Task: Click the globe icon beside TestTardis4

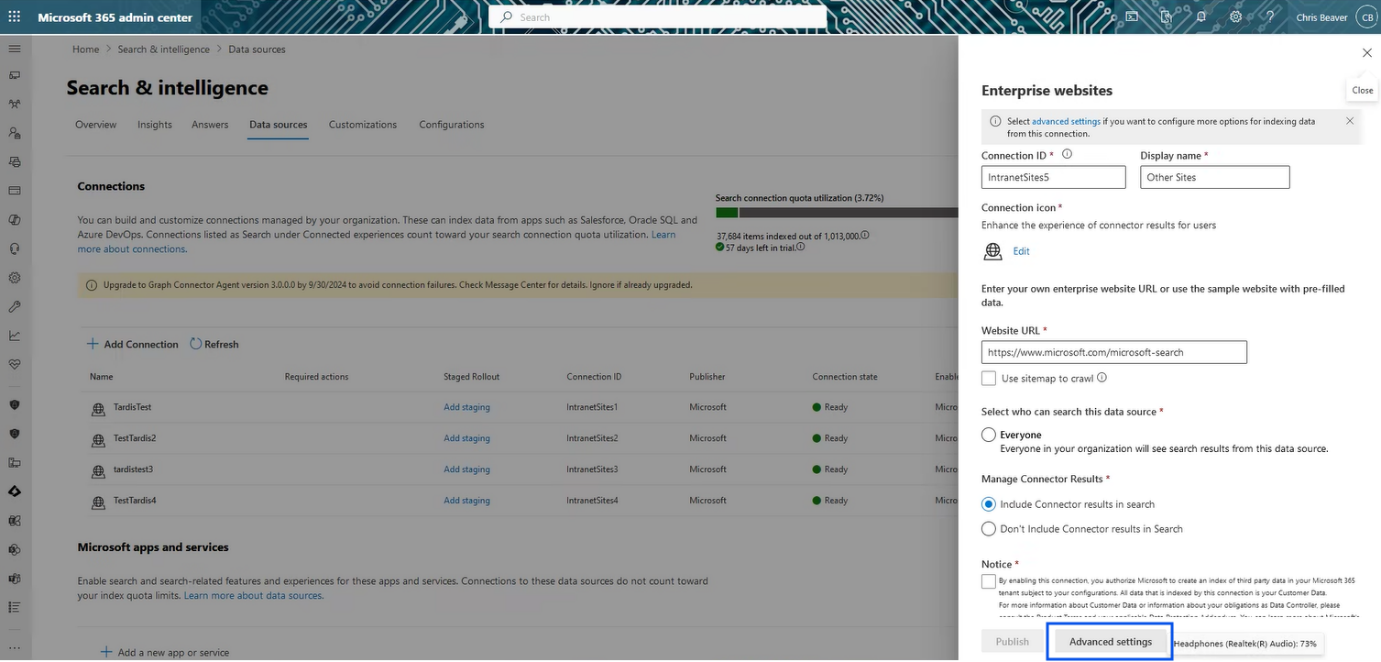Action: coord(98,501)
